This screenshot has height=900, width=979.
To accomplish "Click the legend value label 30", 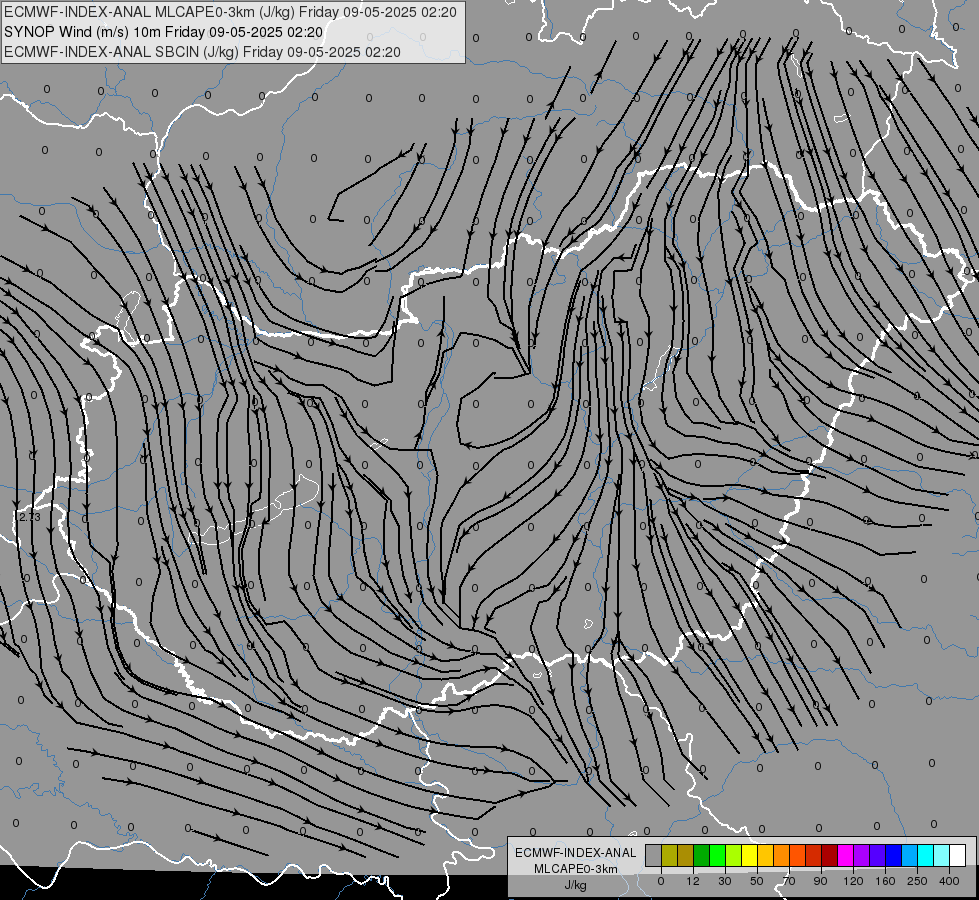I will coord(725,881).
